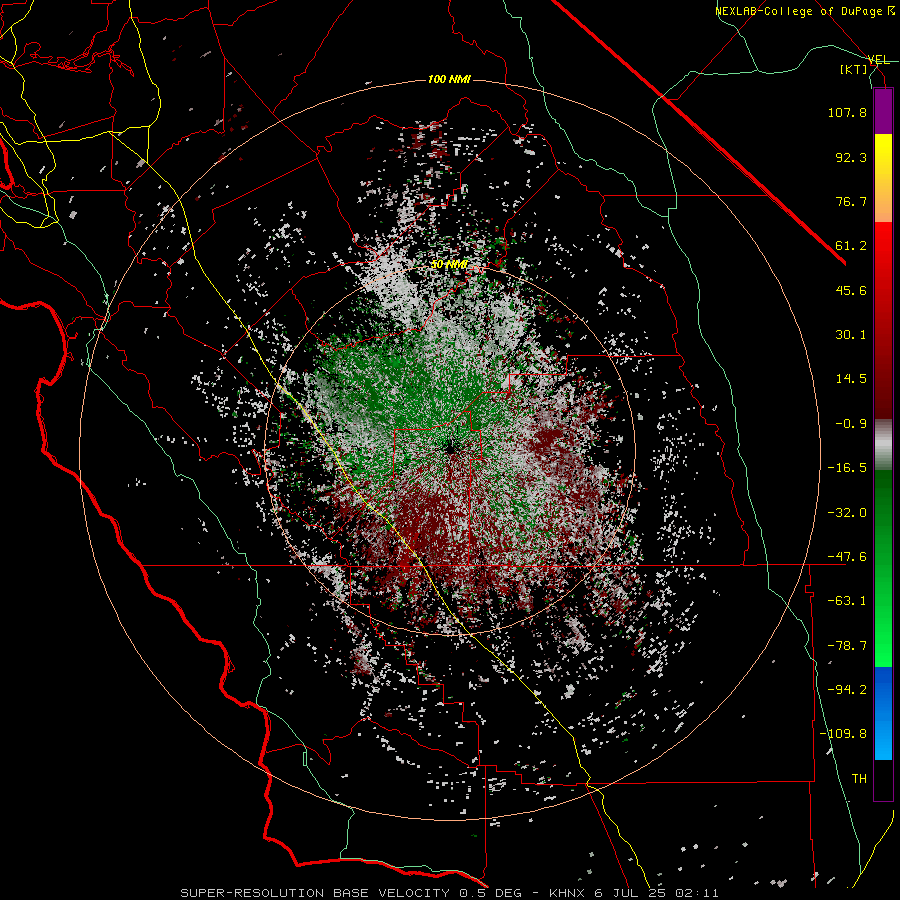Click the purple segment of velocity color bar
Viewport: 900px width, 900px height.
point(883,111)
